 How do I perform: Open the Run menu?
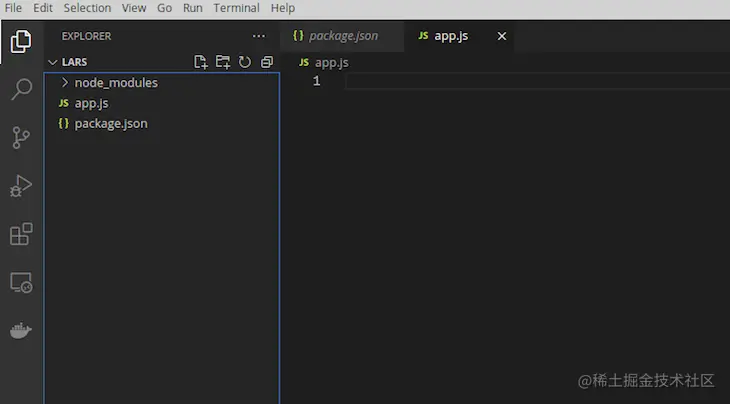pyautogui.click(x=193, y=8)
